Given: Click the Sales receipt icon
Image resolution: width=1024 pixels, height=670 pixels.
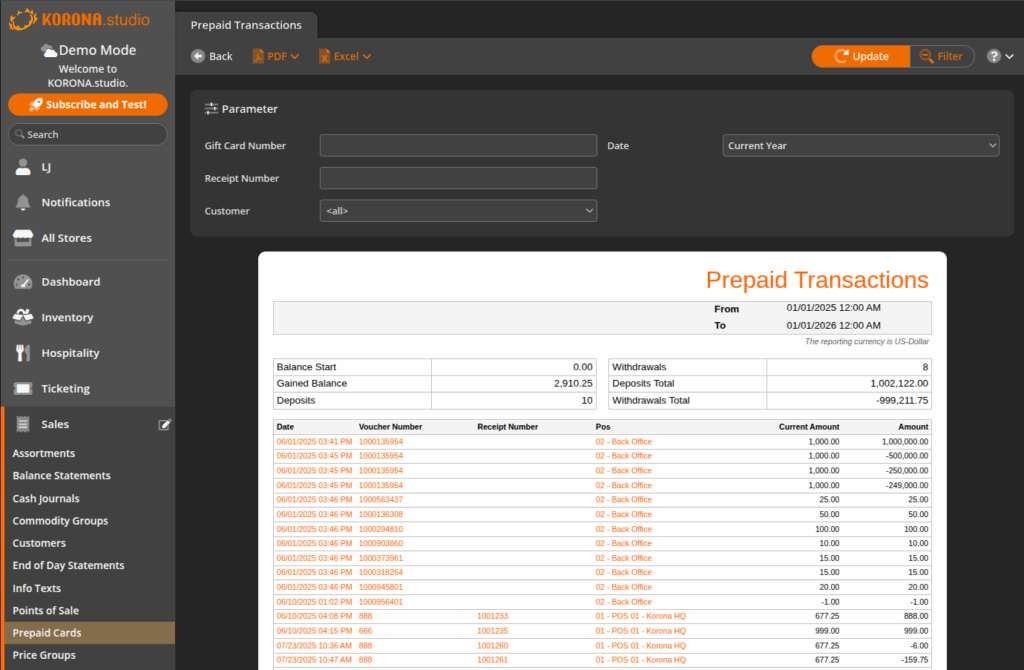Looking at the screenshot, I should click(23, 424).
